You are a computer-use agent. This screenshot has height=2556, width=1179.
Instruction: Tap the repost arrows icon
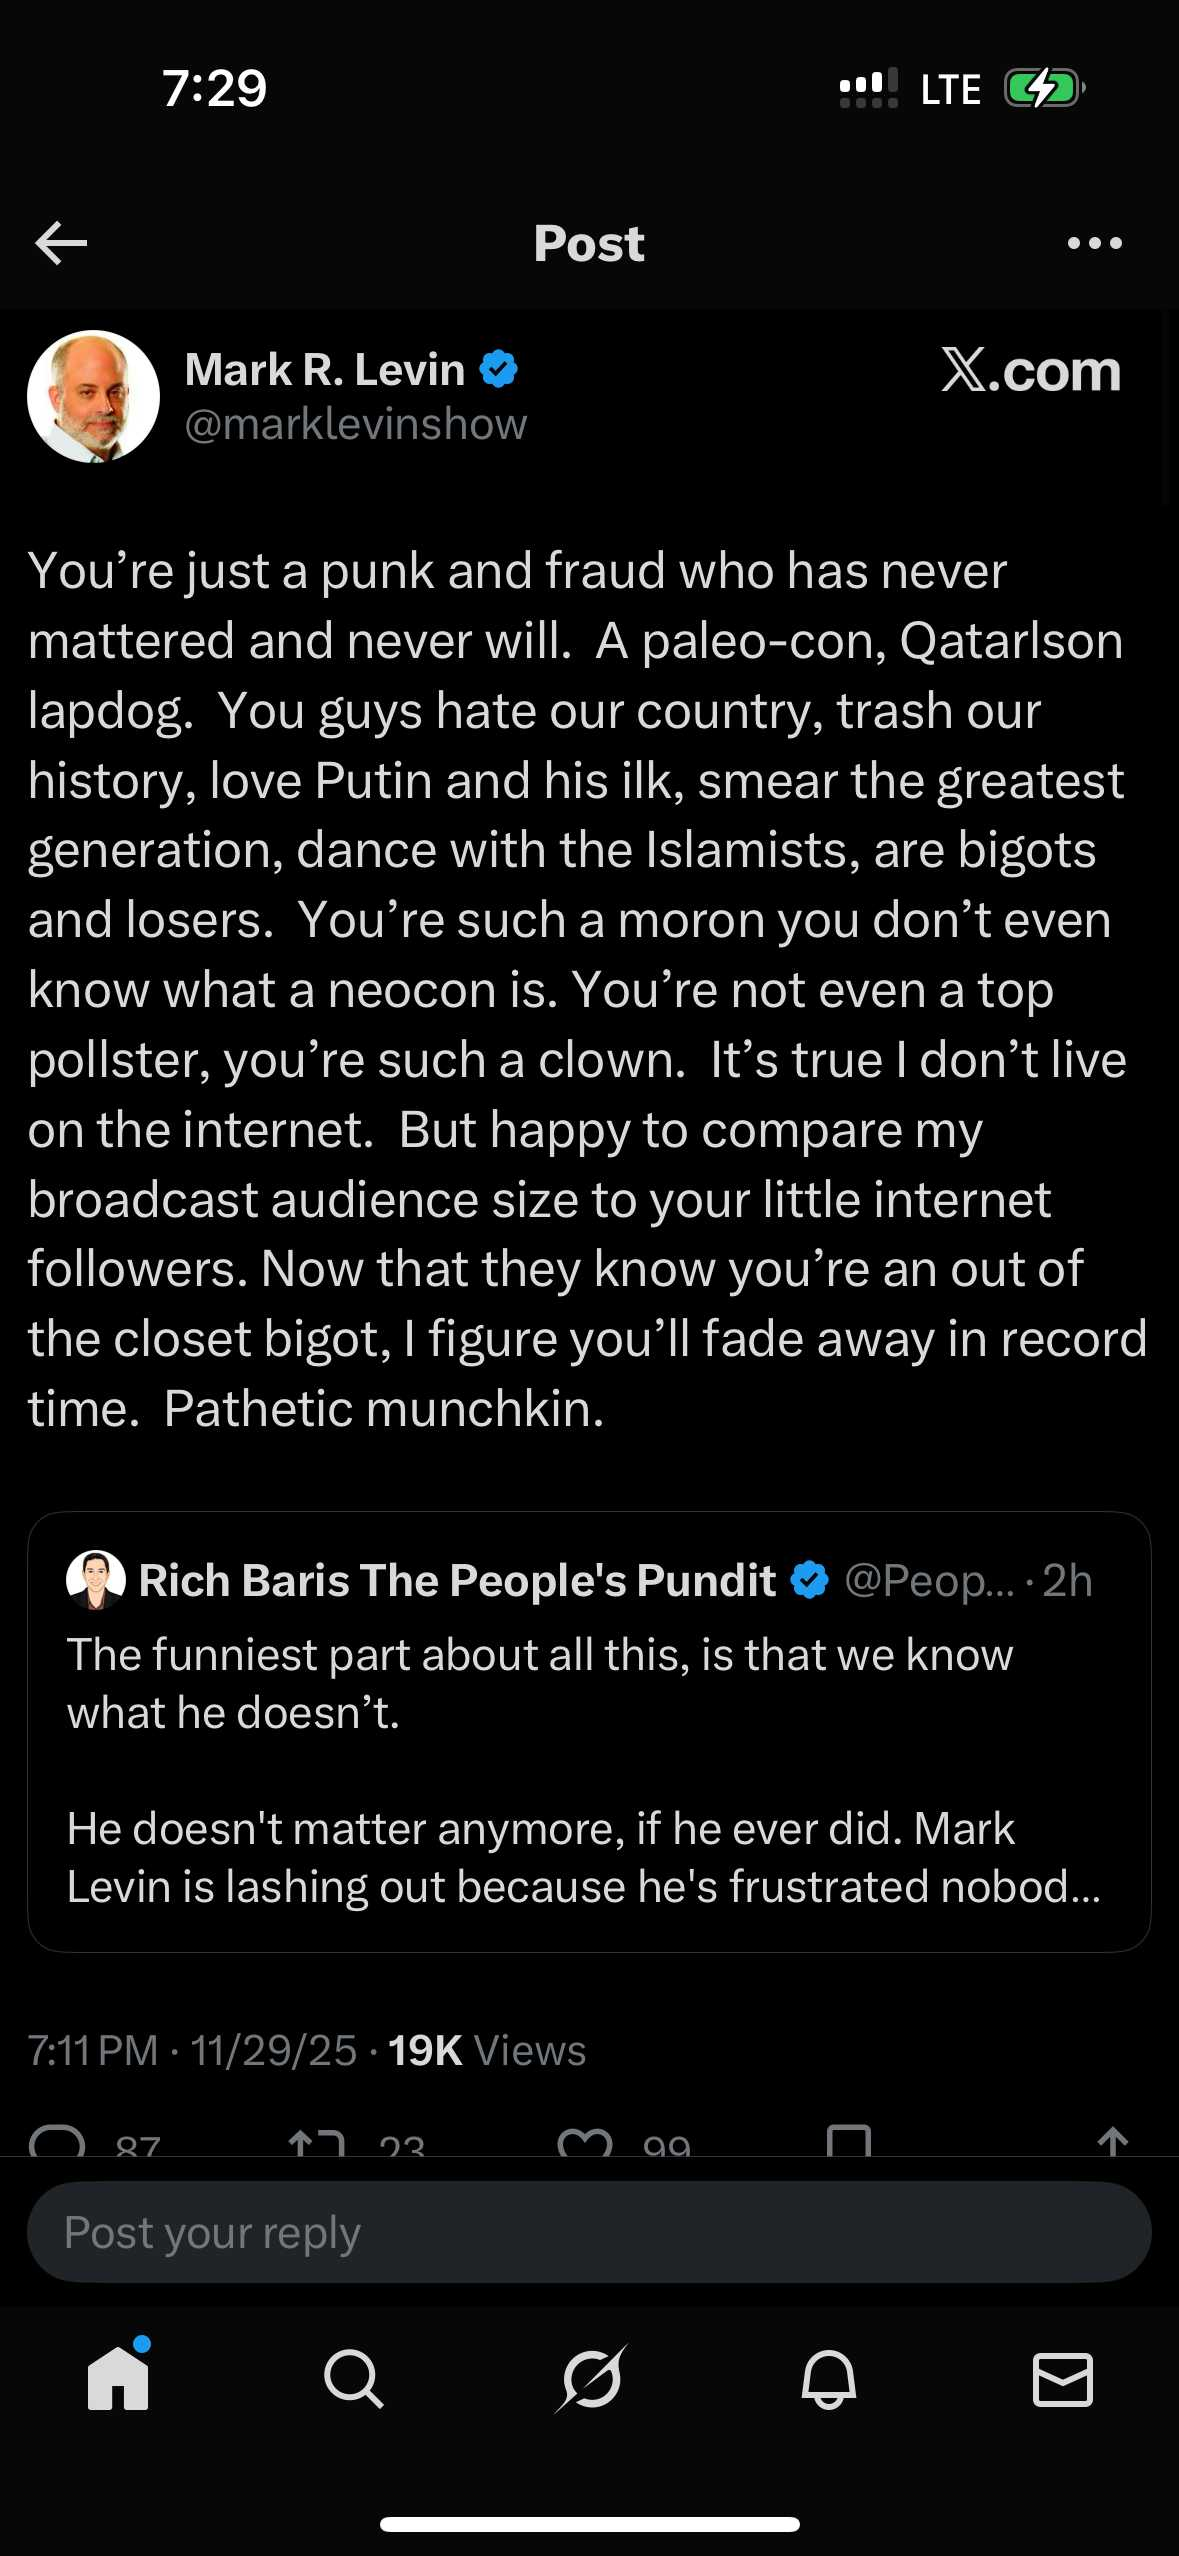[316, 2142]
